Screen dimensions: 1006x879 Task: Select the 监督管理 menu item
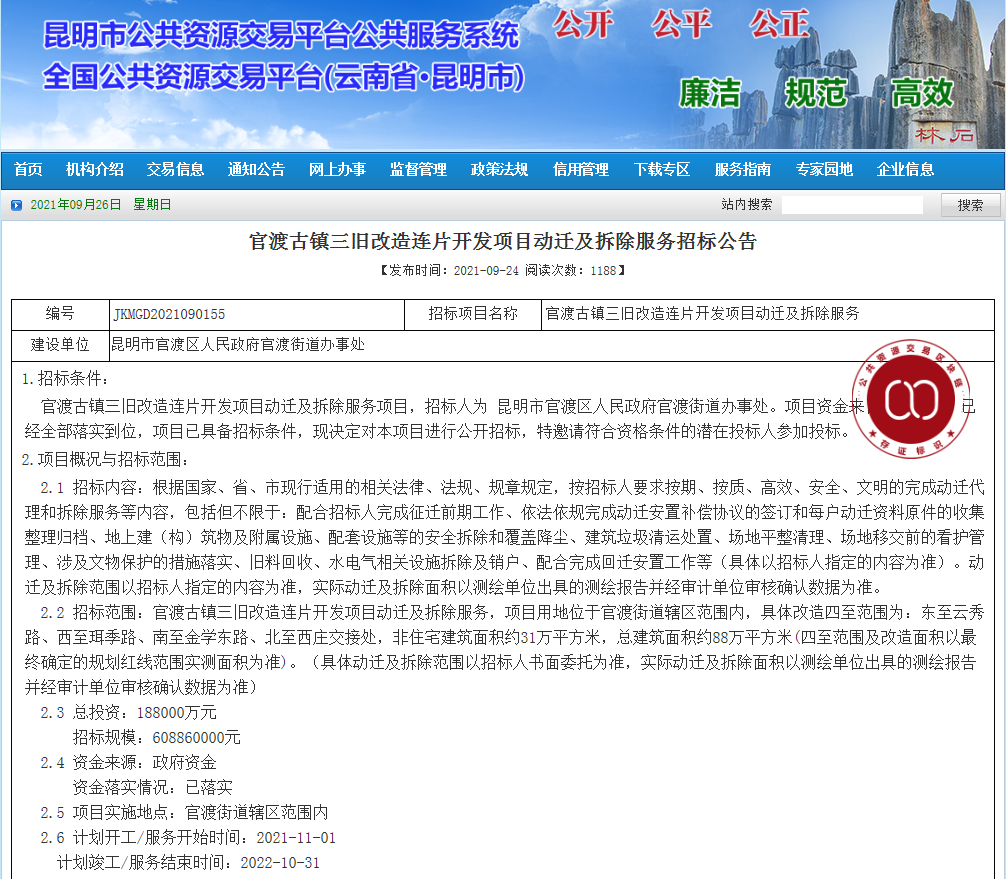click(x=418, y=170)
